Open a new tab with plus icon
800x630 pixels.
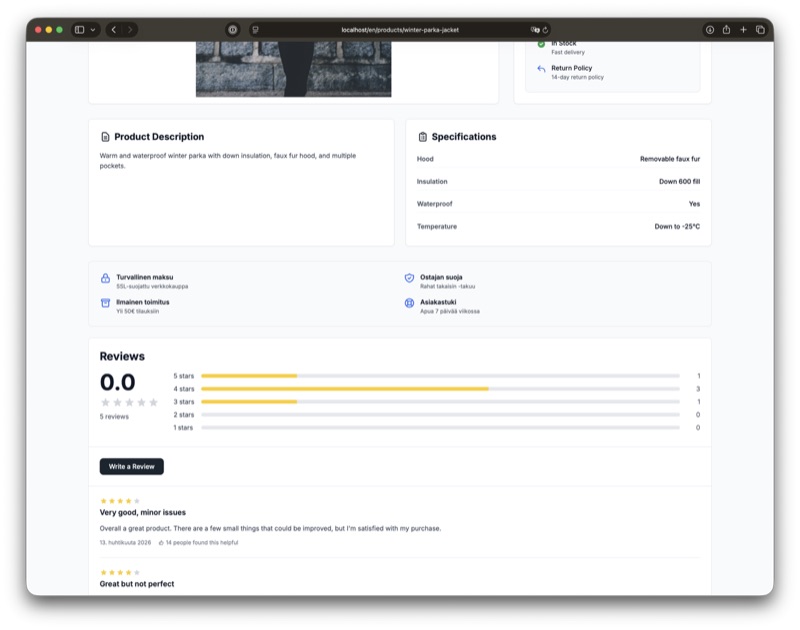[743, 30]
